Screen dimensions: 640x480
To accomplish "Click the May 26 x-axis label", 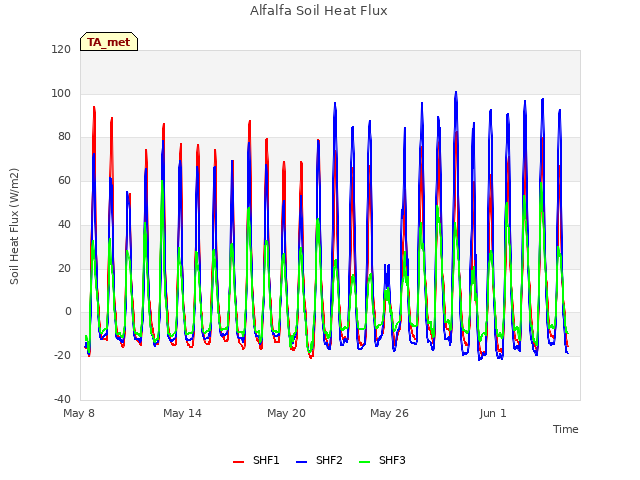I will click(389, 413).
